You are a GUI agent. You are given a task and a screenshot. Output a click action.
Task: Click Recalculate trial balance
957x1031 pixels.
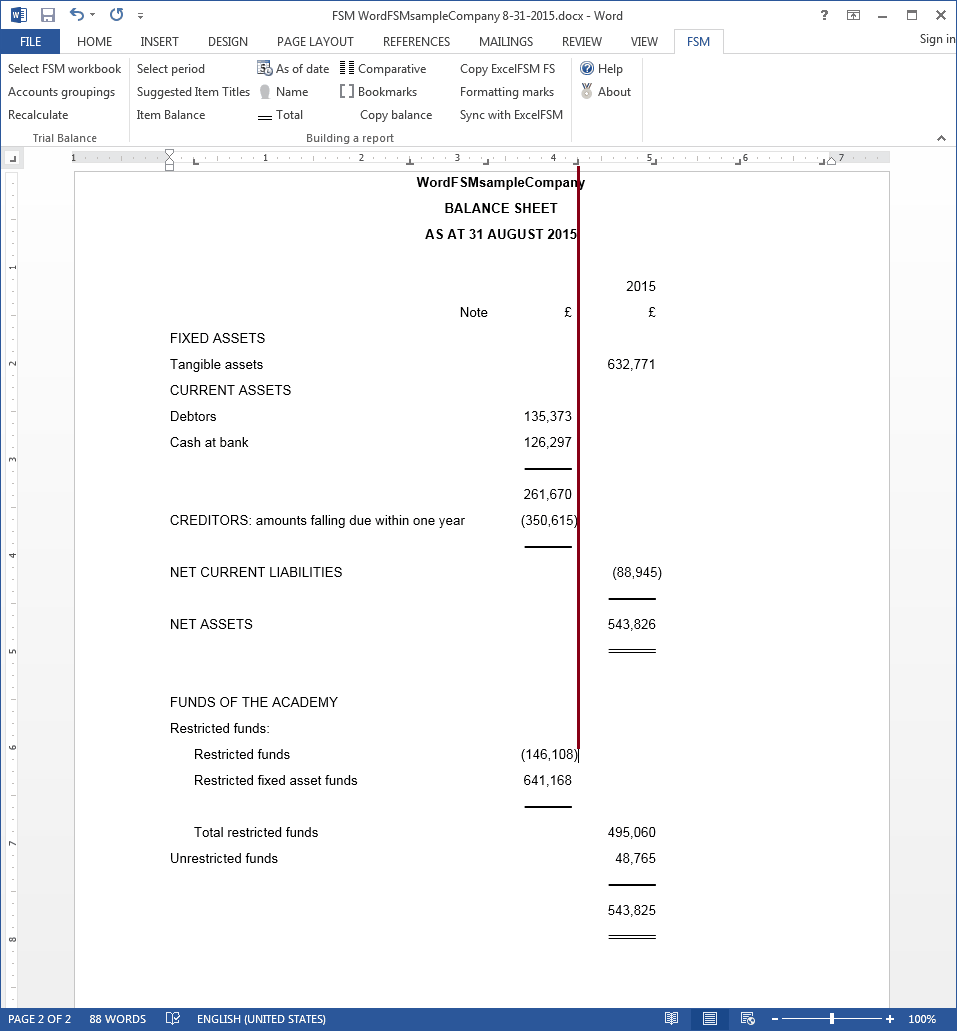click(x=38, y=114)
